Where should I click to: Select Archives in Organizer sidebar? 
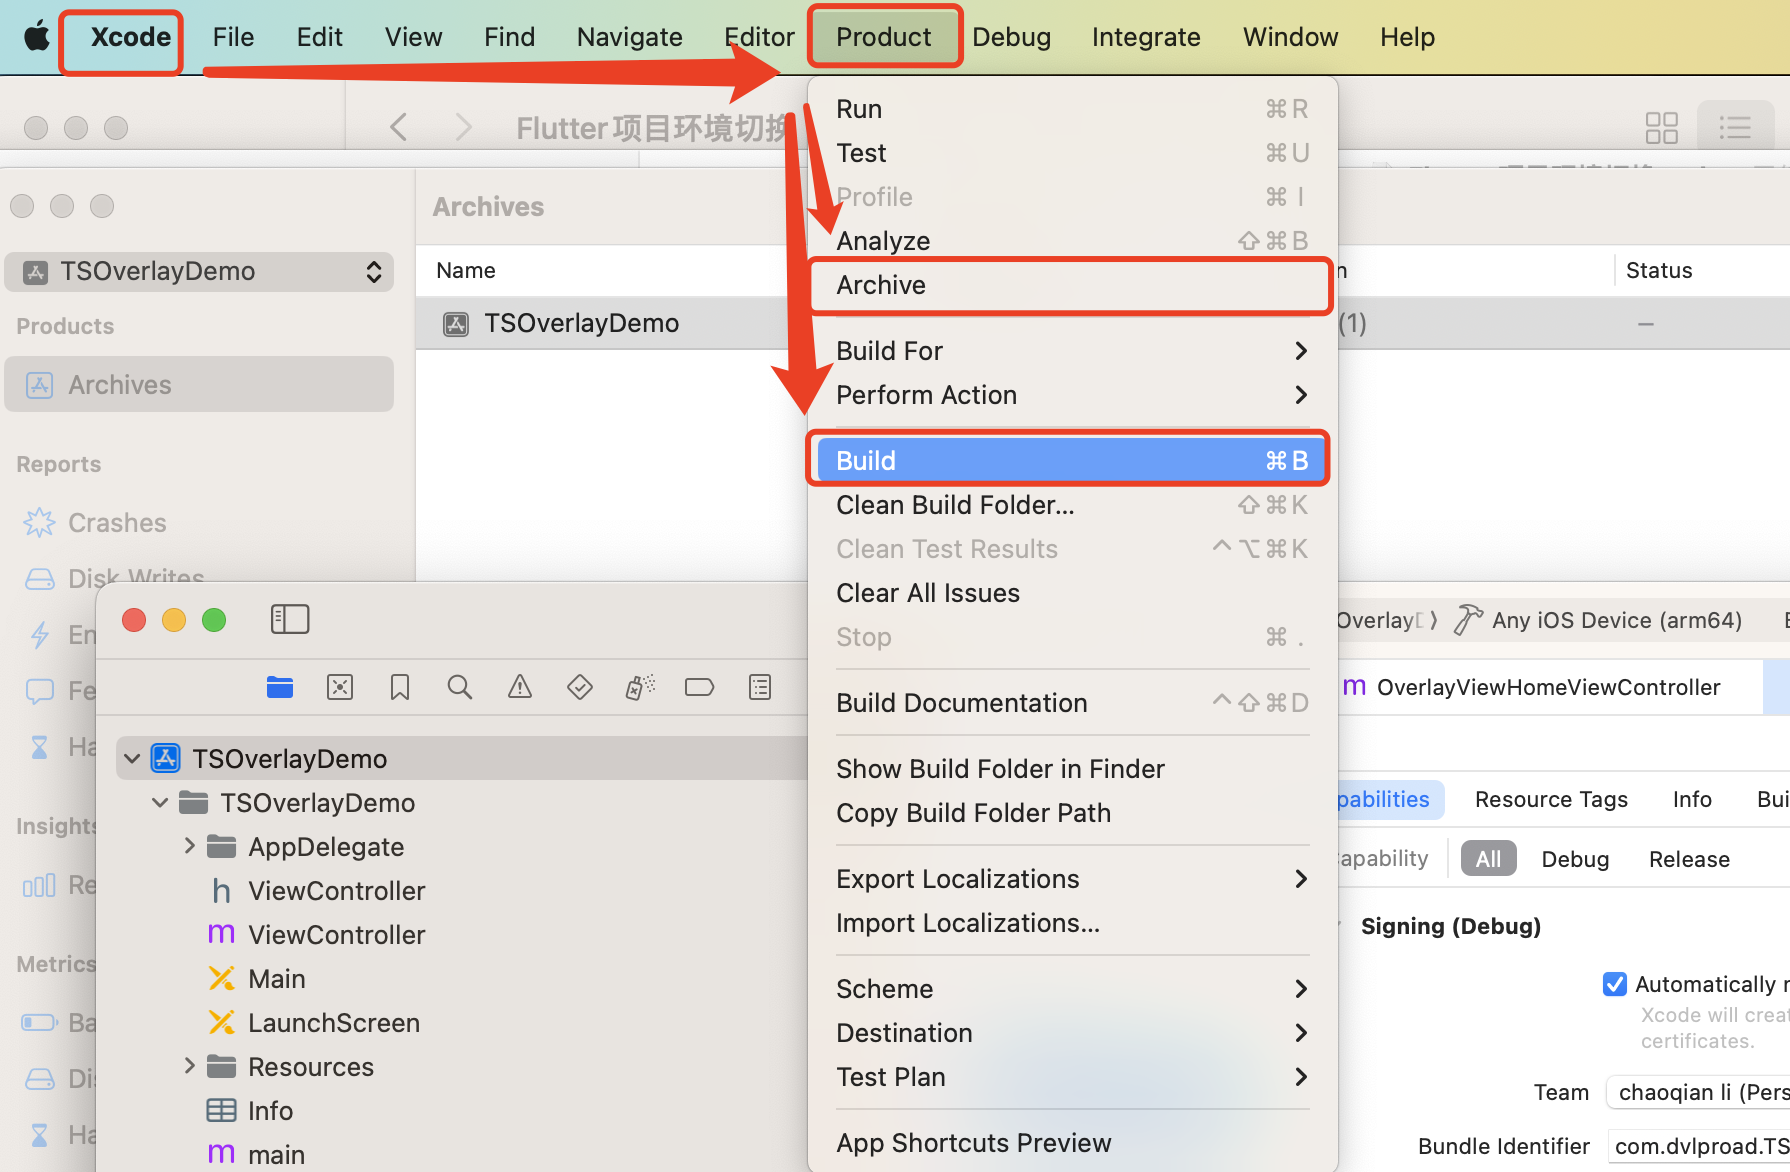pos(200,385)
